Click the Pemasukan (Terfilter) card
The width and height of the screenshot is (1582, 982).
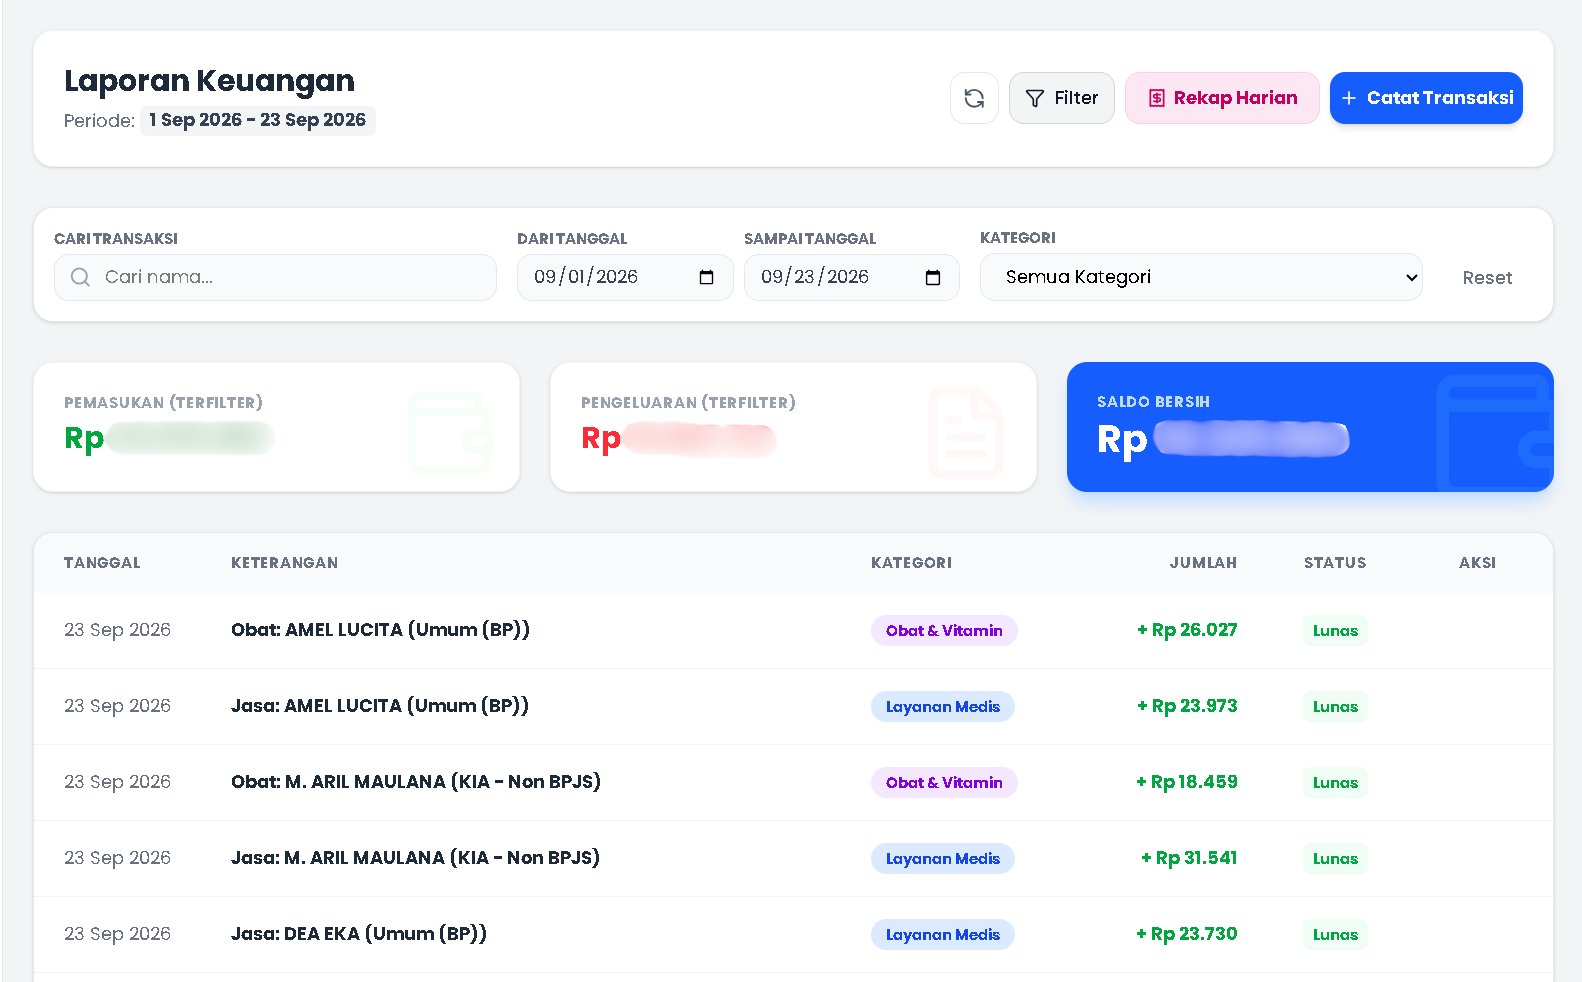pyautogui.click(x=276, y=427)
